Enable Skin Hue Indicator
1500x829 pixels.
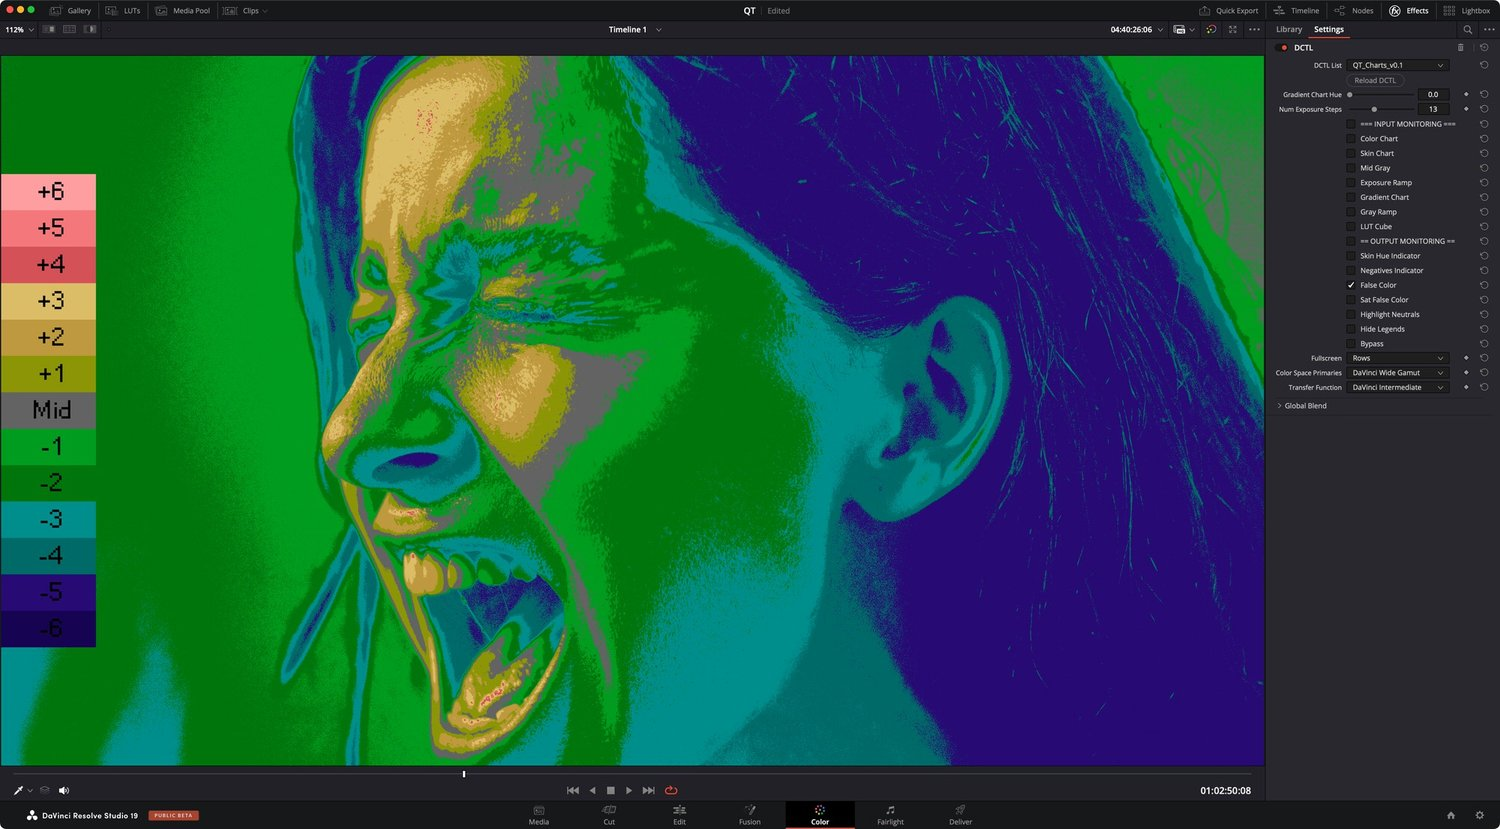click(1351, 256)
